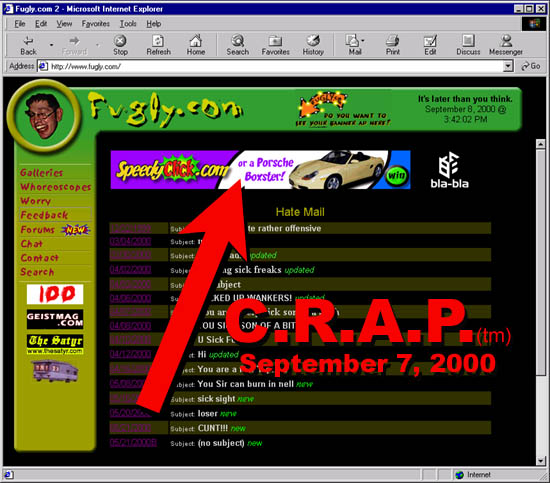Click the Forward toolbar button

74,46
